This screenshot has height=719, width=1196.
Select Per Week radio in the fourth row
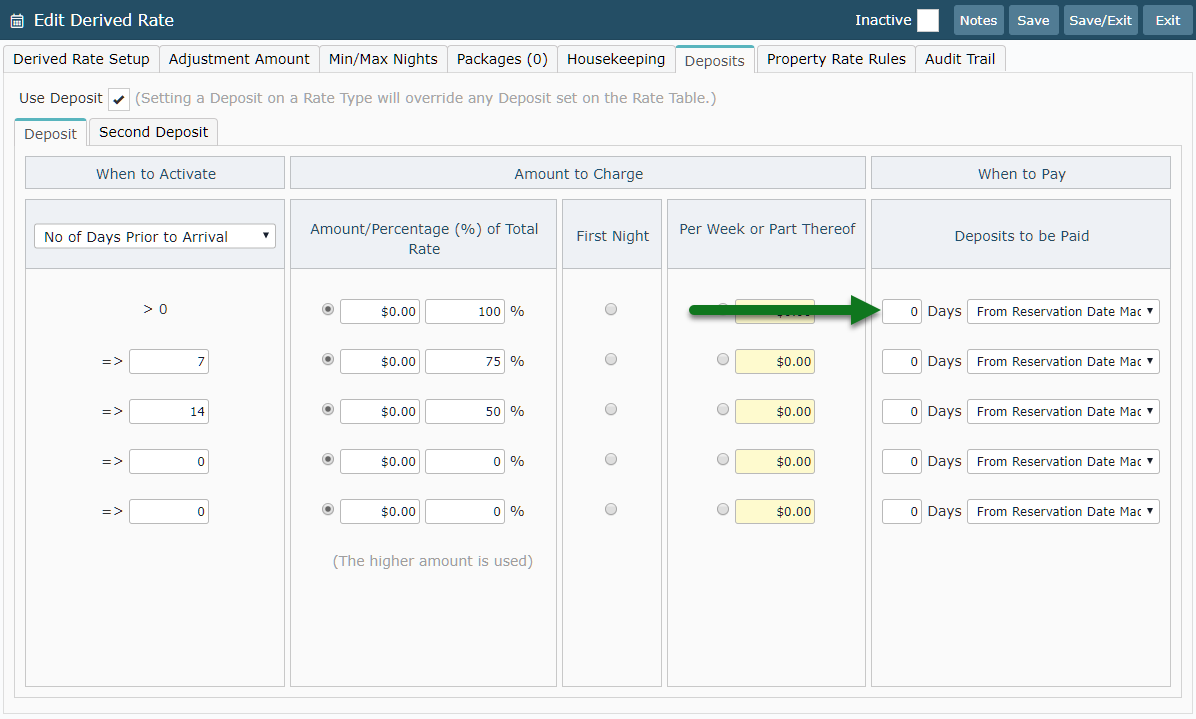(723, 459)
